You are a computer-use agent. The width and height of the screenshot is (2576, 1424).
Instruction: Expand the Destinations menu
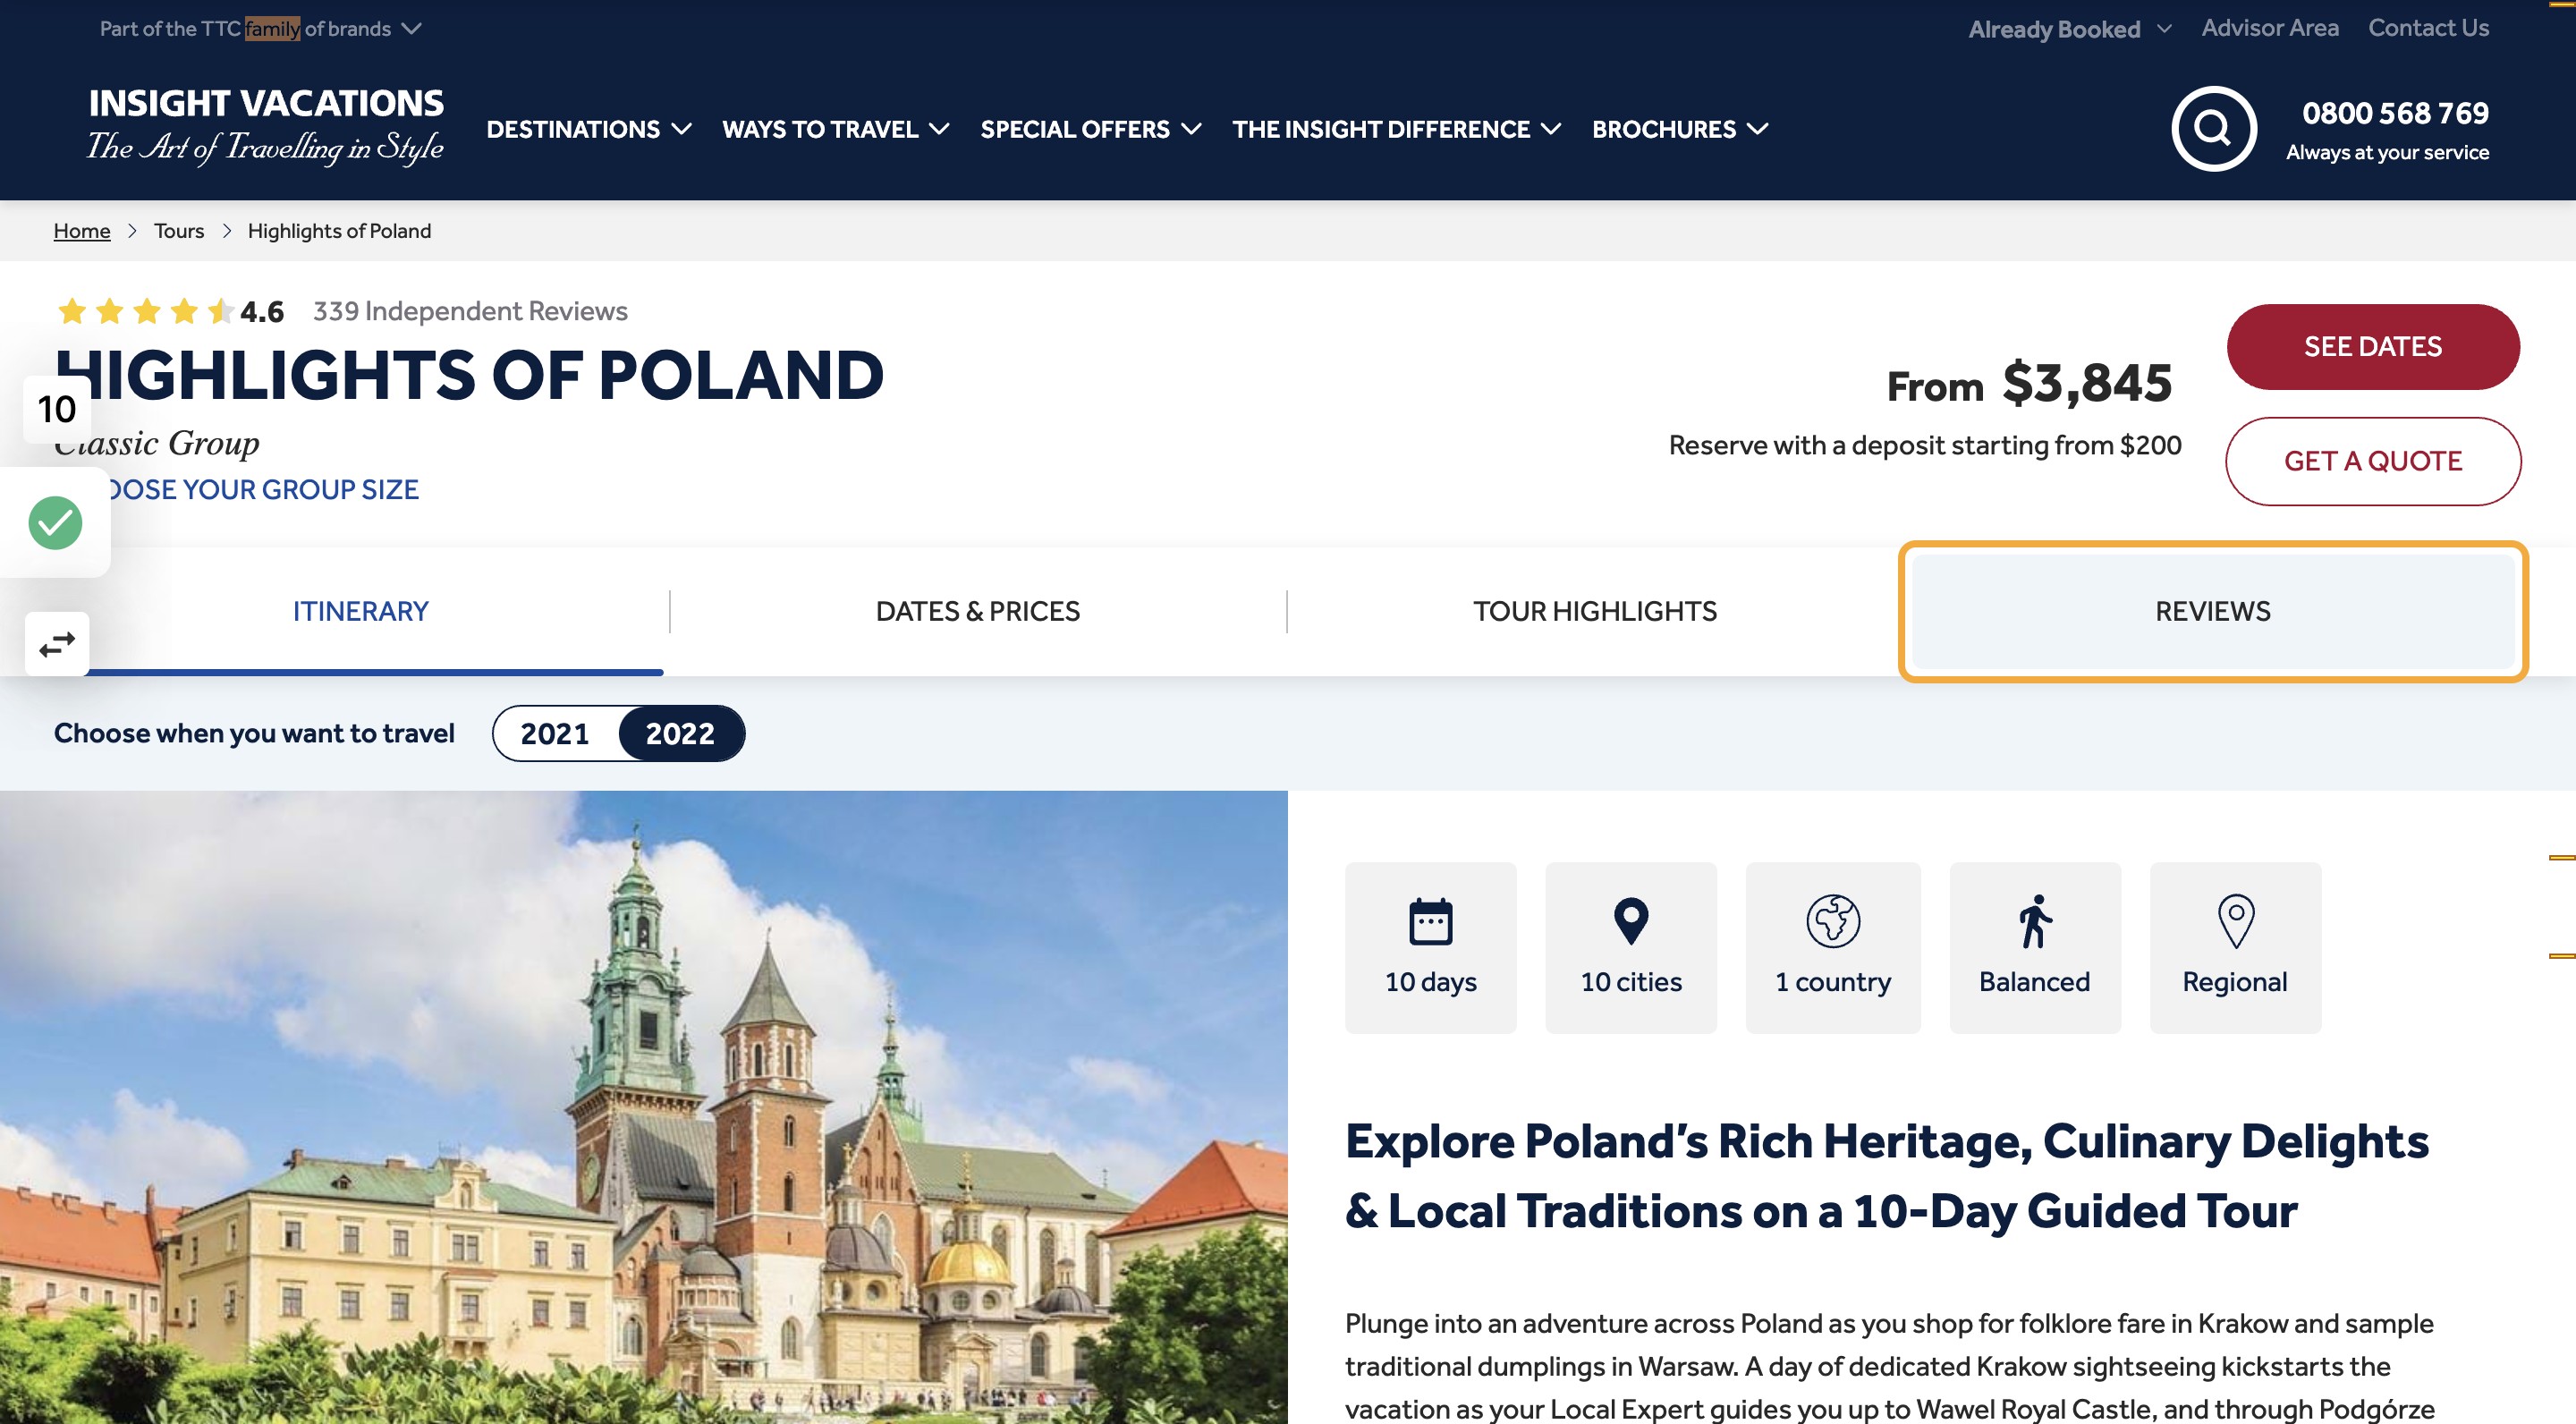point(588,129)
